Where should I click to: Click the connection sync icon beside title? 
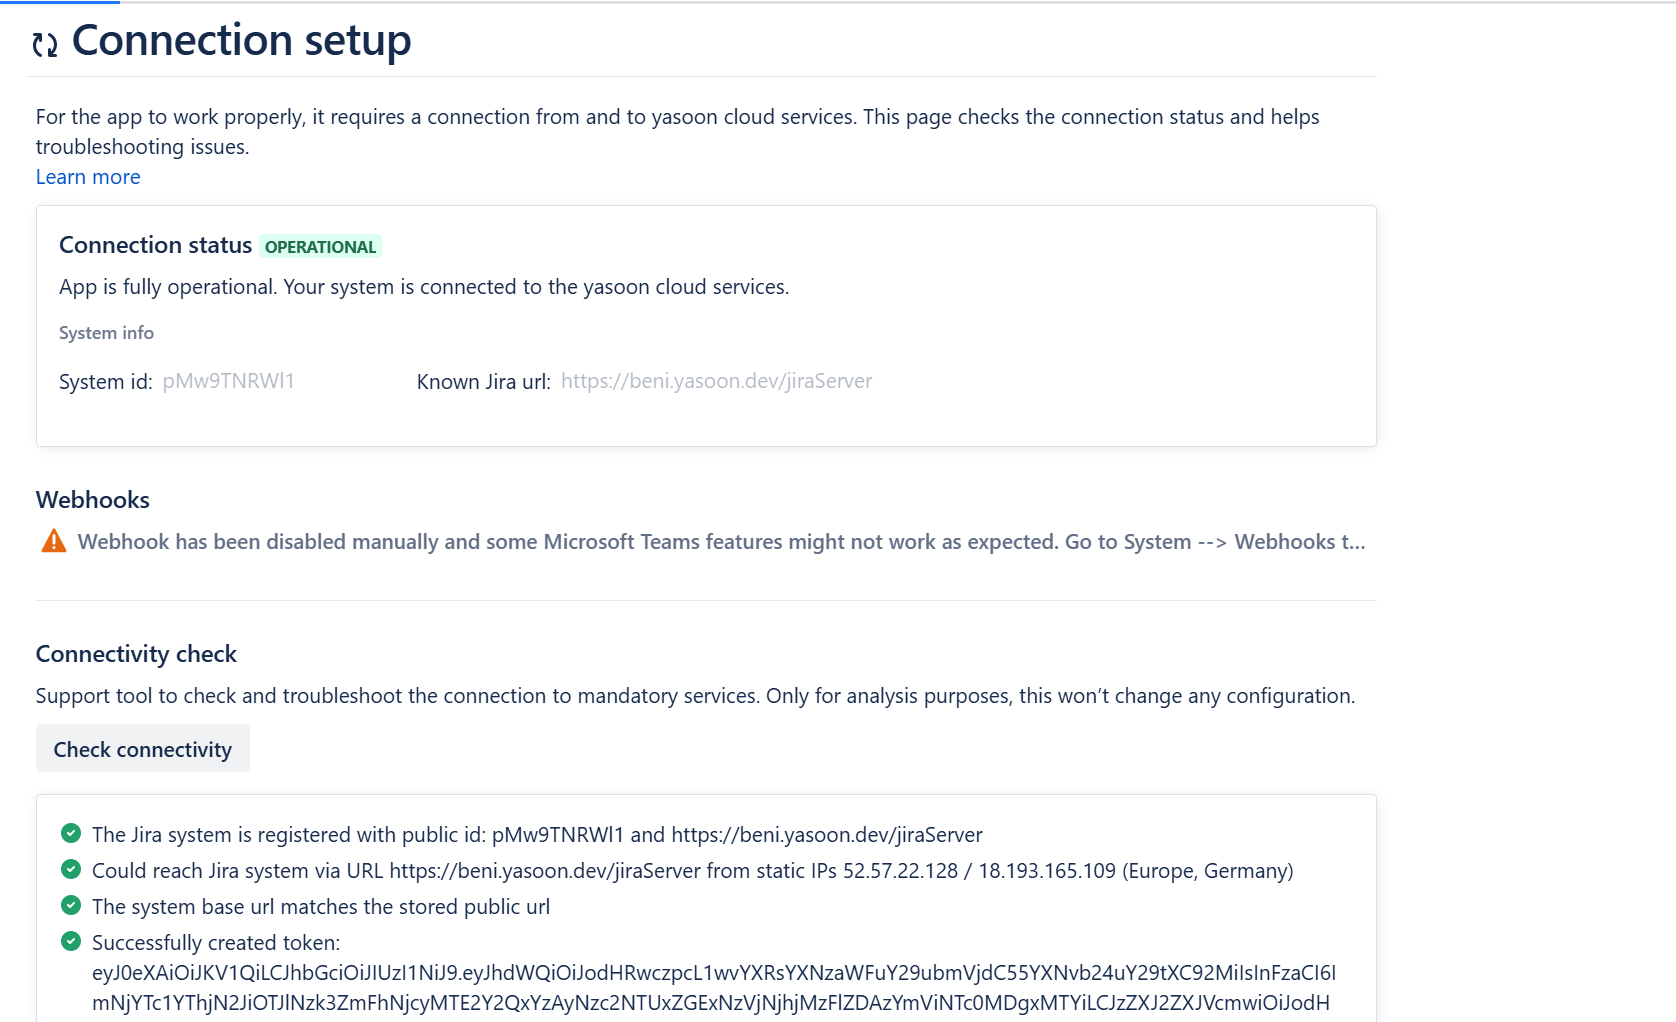click(x=45, y=44)
